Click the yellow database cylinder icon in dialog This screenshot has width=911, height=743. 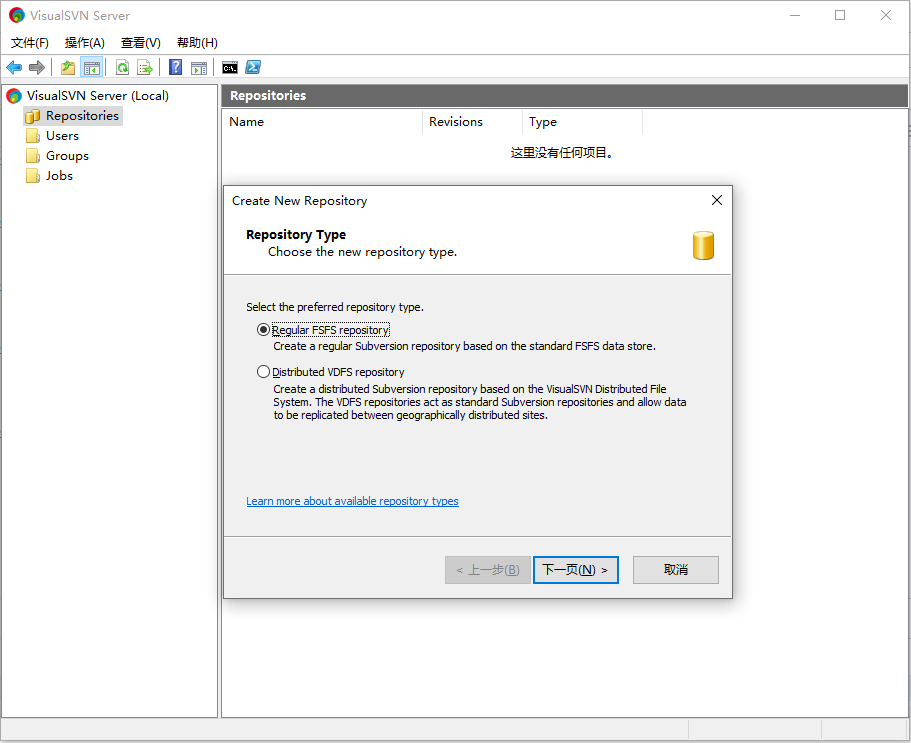(703, 245)
